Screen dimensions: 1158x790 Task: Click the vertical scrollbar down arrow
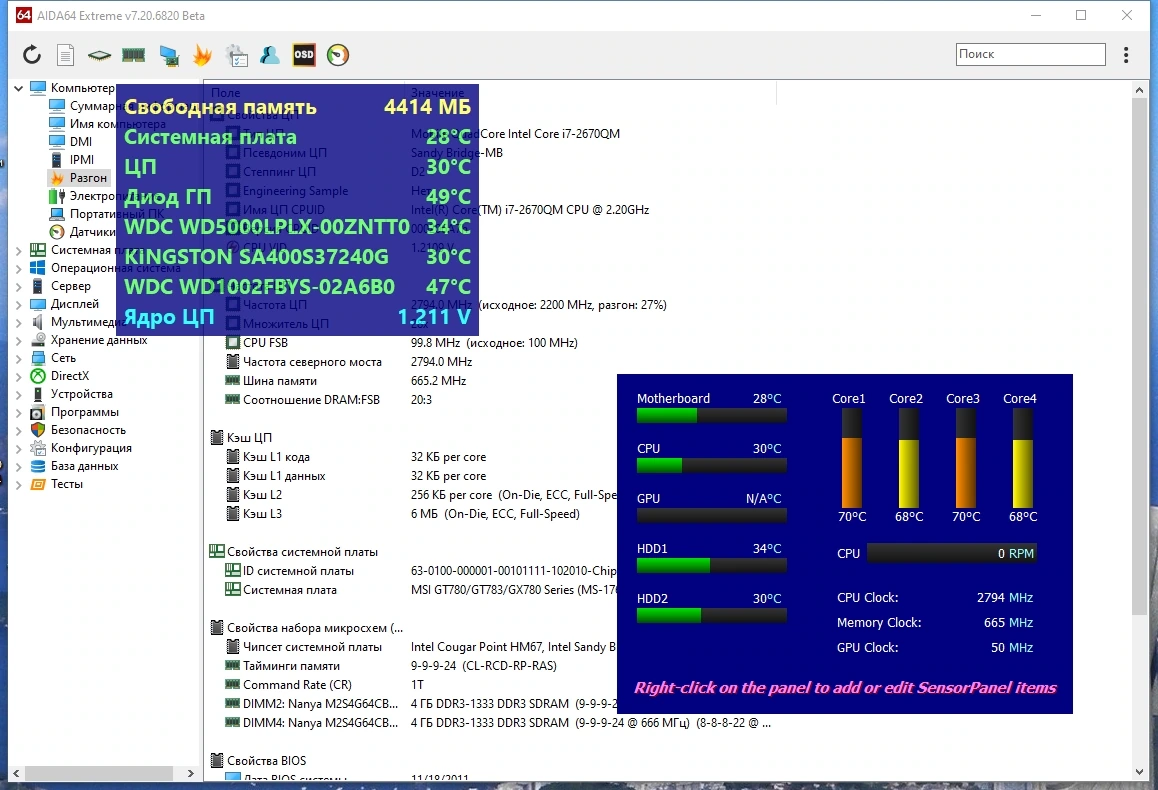[1138, 772]
